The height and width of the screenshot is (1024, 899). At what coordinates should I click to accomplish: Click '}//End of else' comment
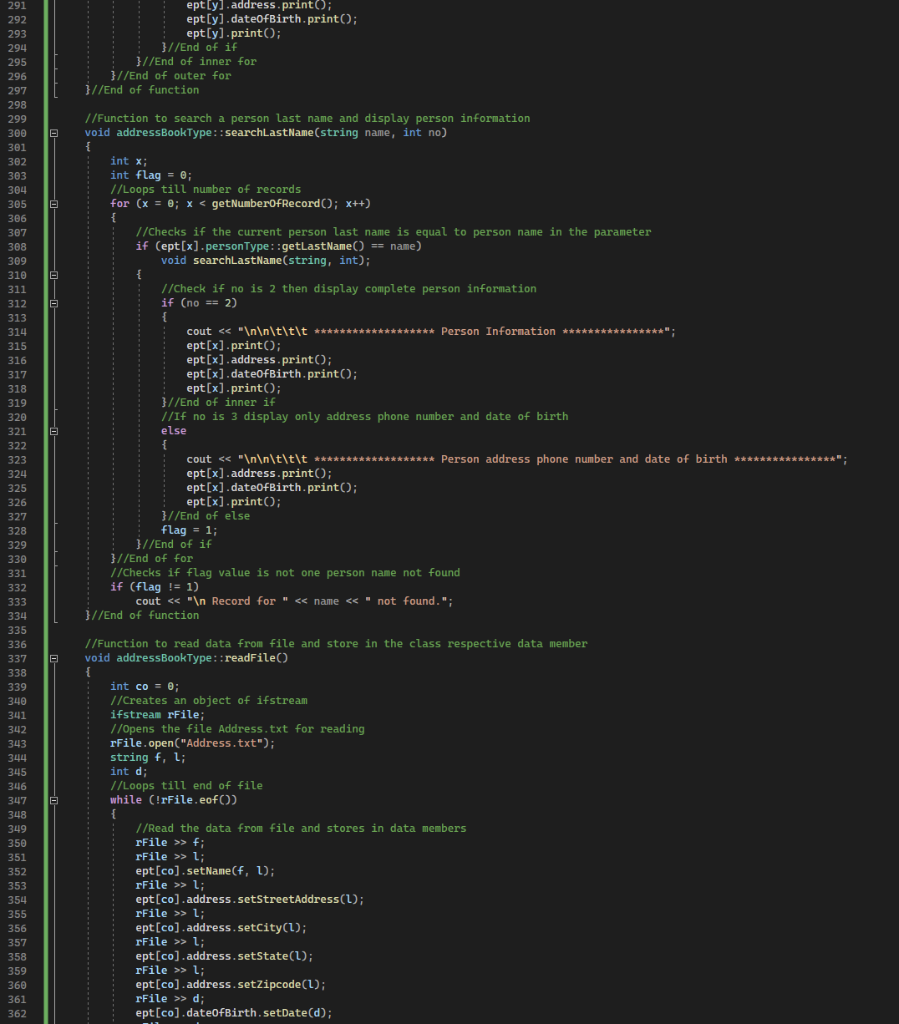206,516
